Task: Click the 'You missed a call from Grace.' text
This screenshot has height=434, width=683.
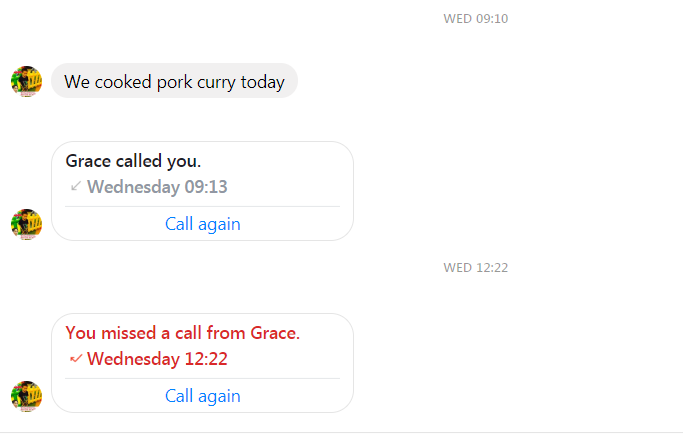Action: pos(183,333)
